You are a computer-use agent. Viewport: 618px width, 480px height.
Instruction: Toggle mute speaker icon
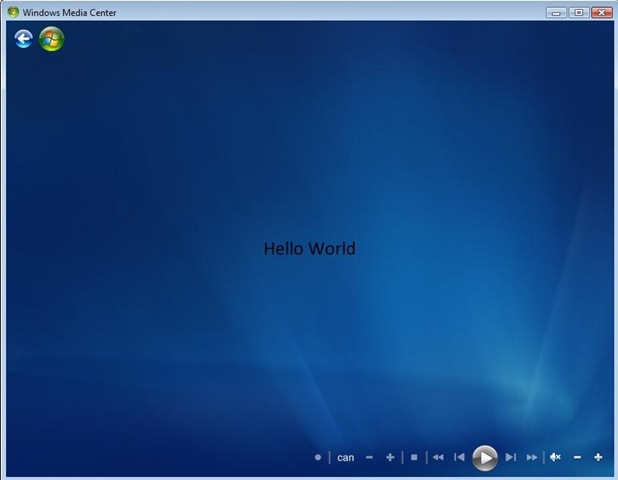coord(555,457)
